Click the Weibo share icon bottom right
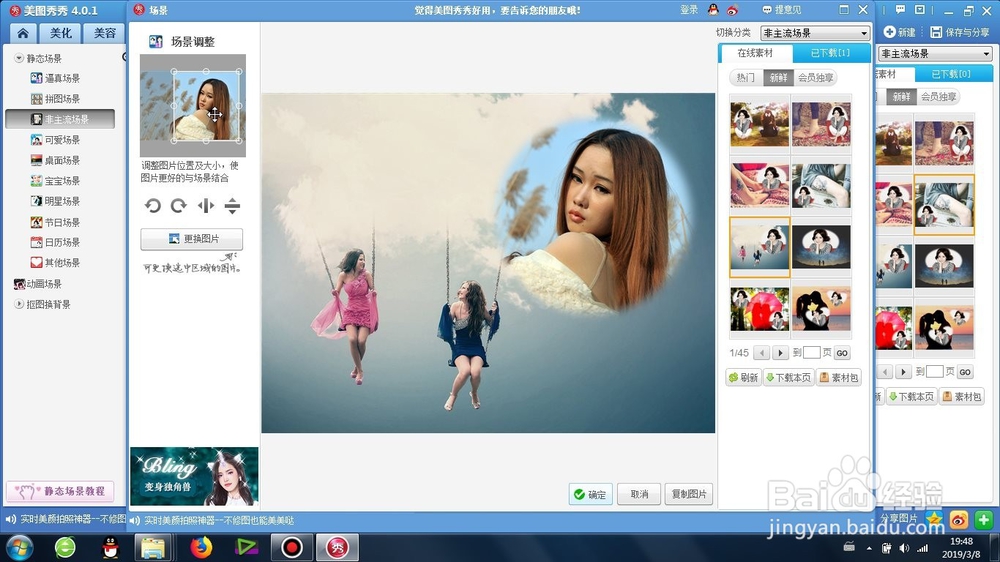This screenshot has width=1000, height=562. (x=959, y=520)
